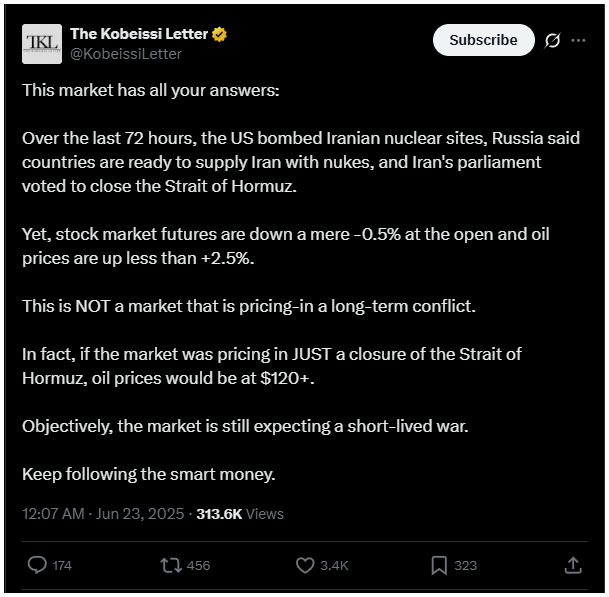Screen dimensions: 609x597
Task: Repost using the retweet arrows icon
Action: pos(171,565)
